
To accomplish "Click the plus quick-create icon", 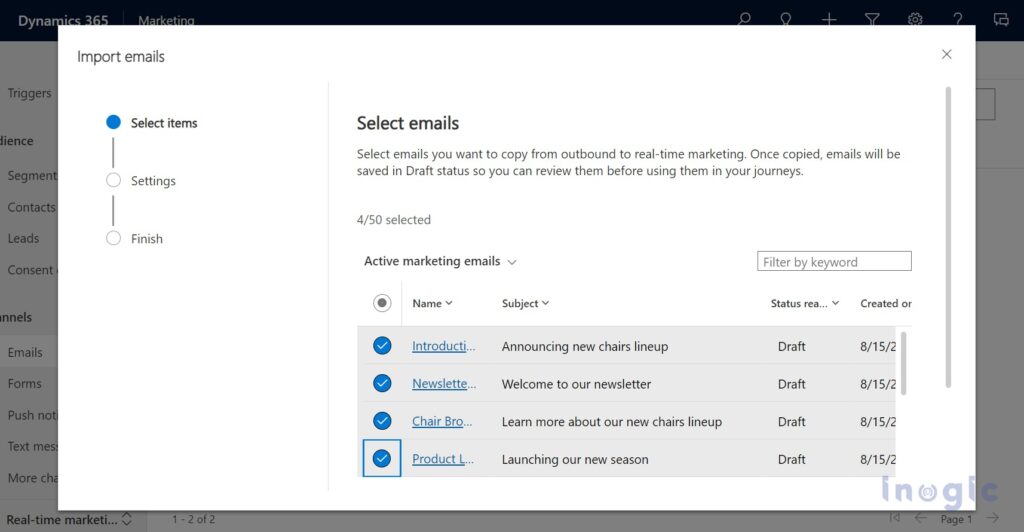I will [829, 20].
